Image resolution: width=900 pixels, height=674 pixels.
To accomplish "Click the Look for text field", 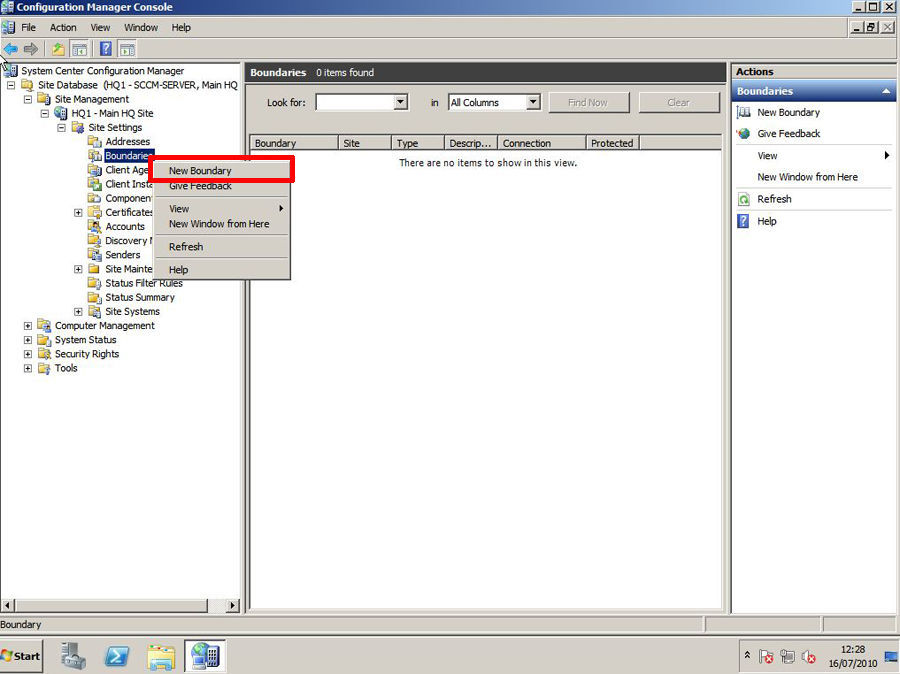I will coord(355,102).
